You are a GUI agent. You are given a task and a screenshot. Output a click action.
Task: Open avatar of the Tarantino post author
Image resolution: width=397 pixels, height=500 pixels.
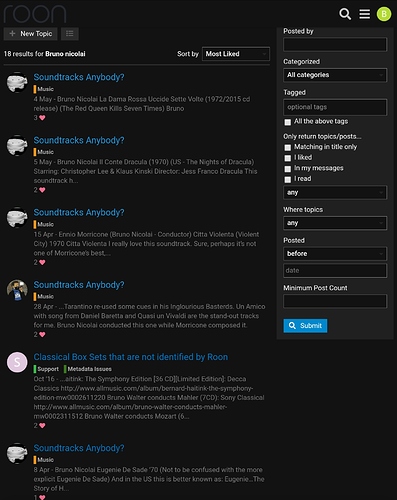click(x=17, y=290)
